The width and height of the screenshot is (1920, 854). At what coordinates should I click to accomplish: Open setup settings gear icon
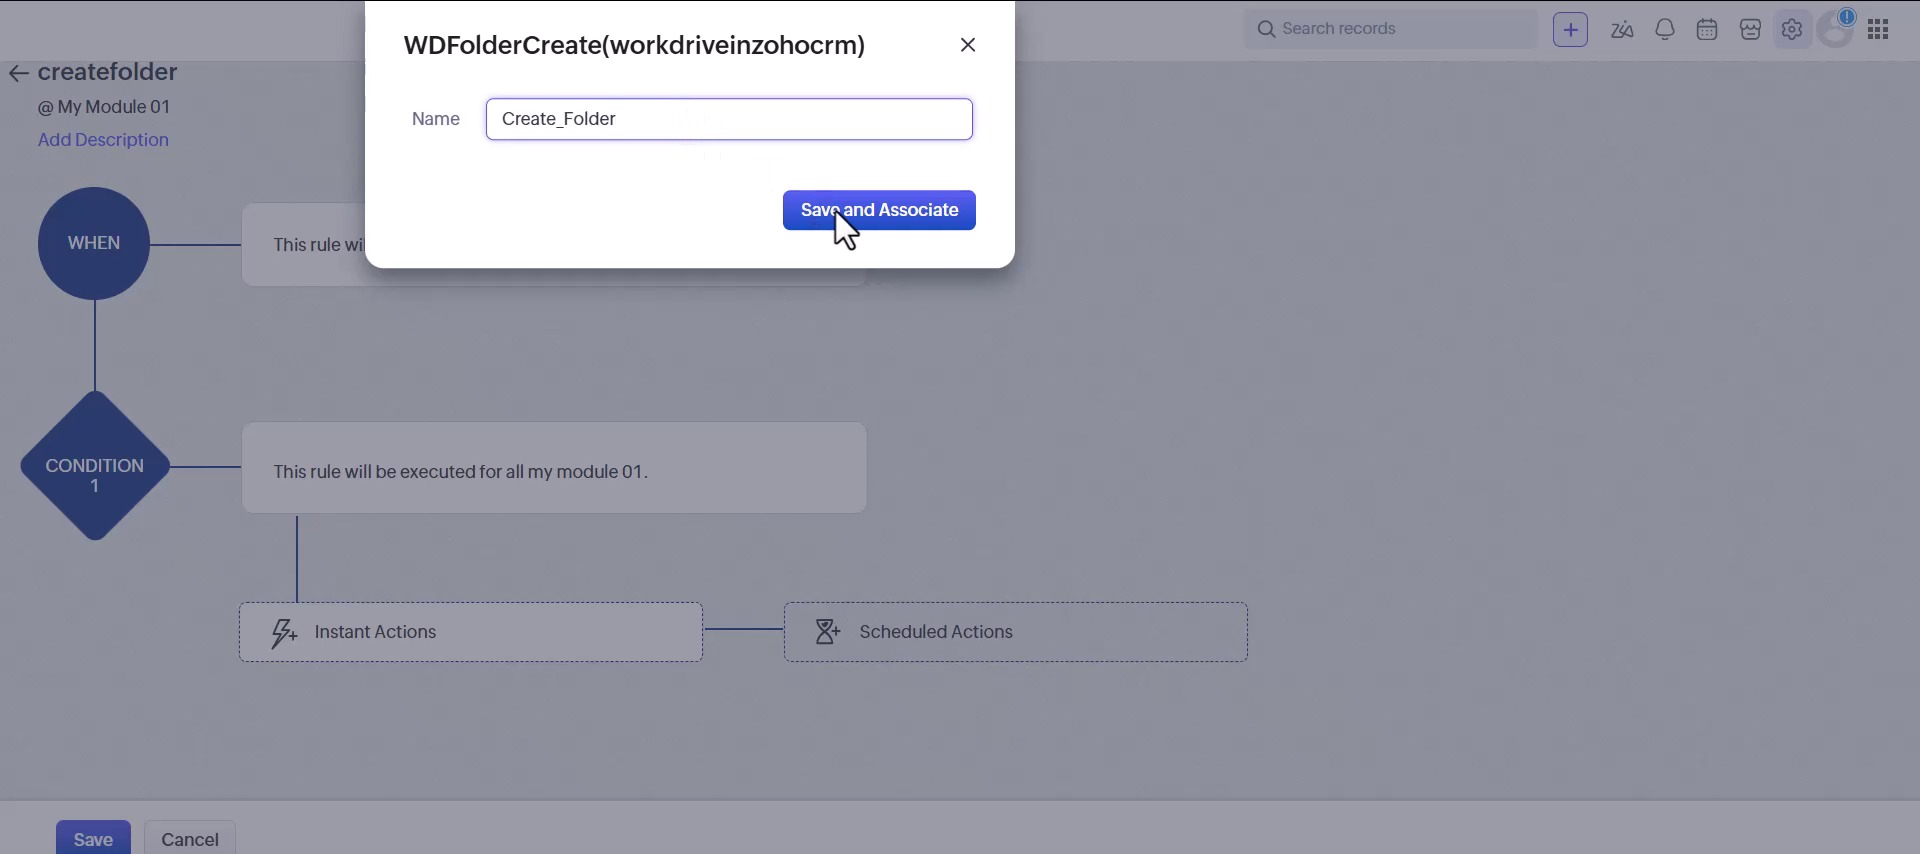(x=1793, y=30)
